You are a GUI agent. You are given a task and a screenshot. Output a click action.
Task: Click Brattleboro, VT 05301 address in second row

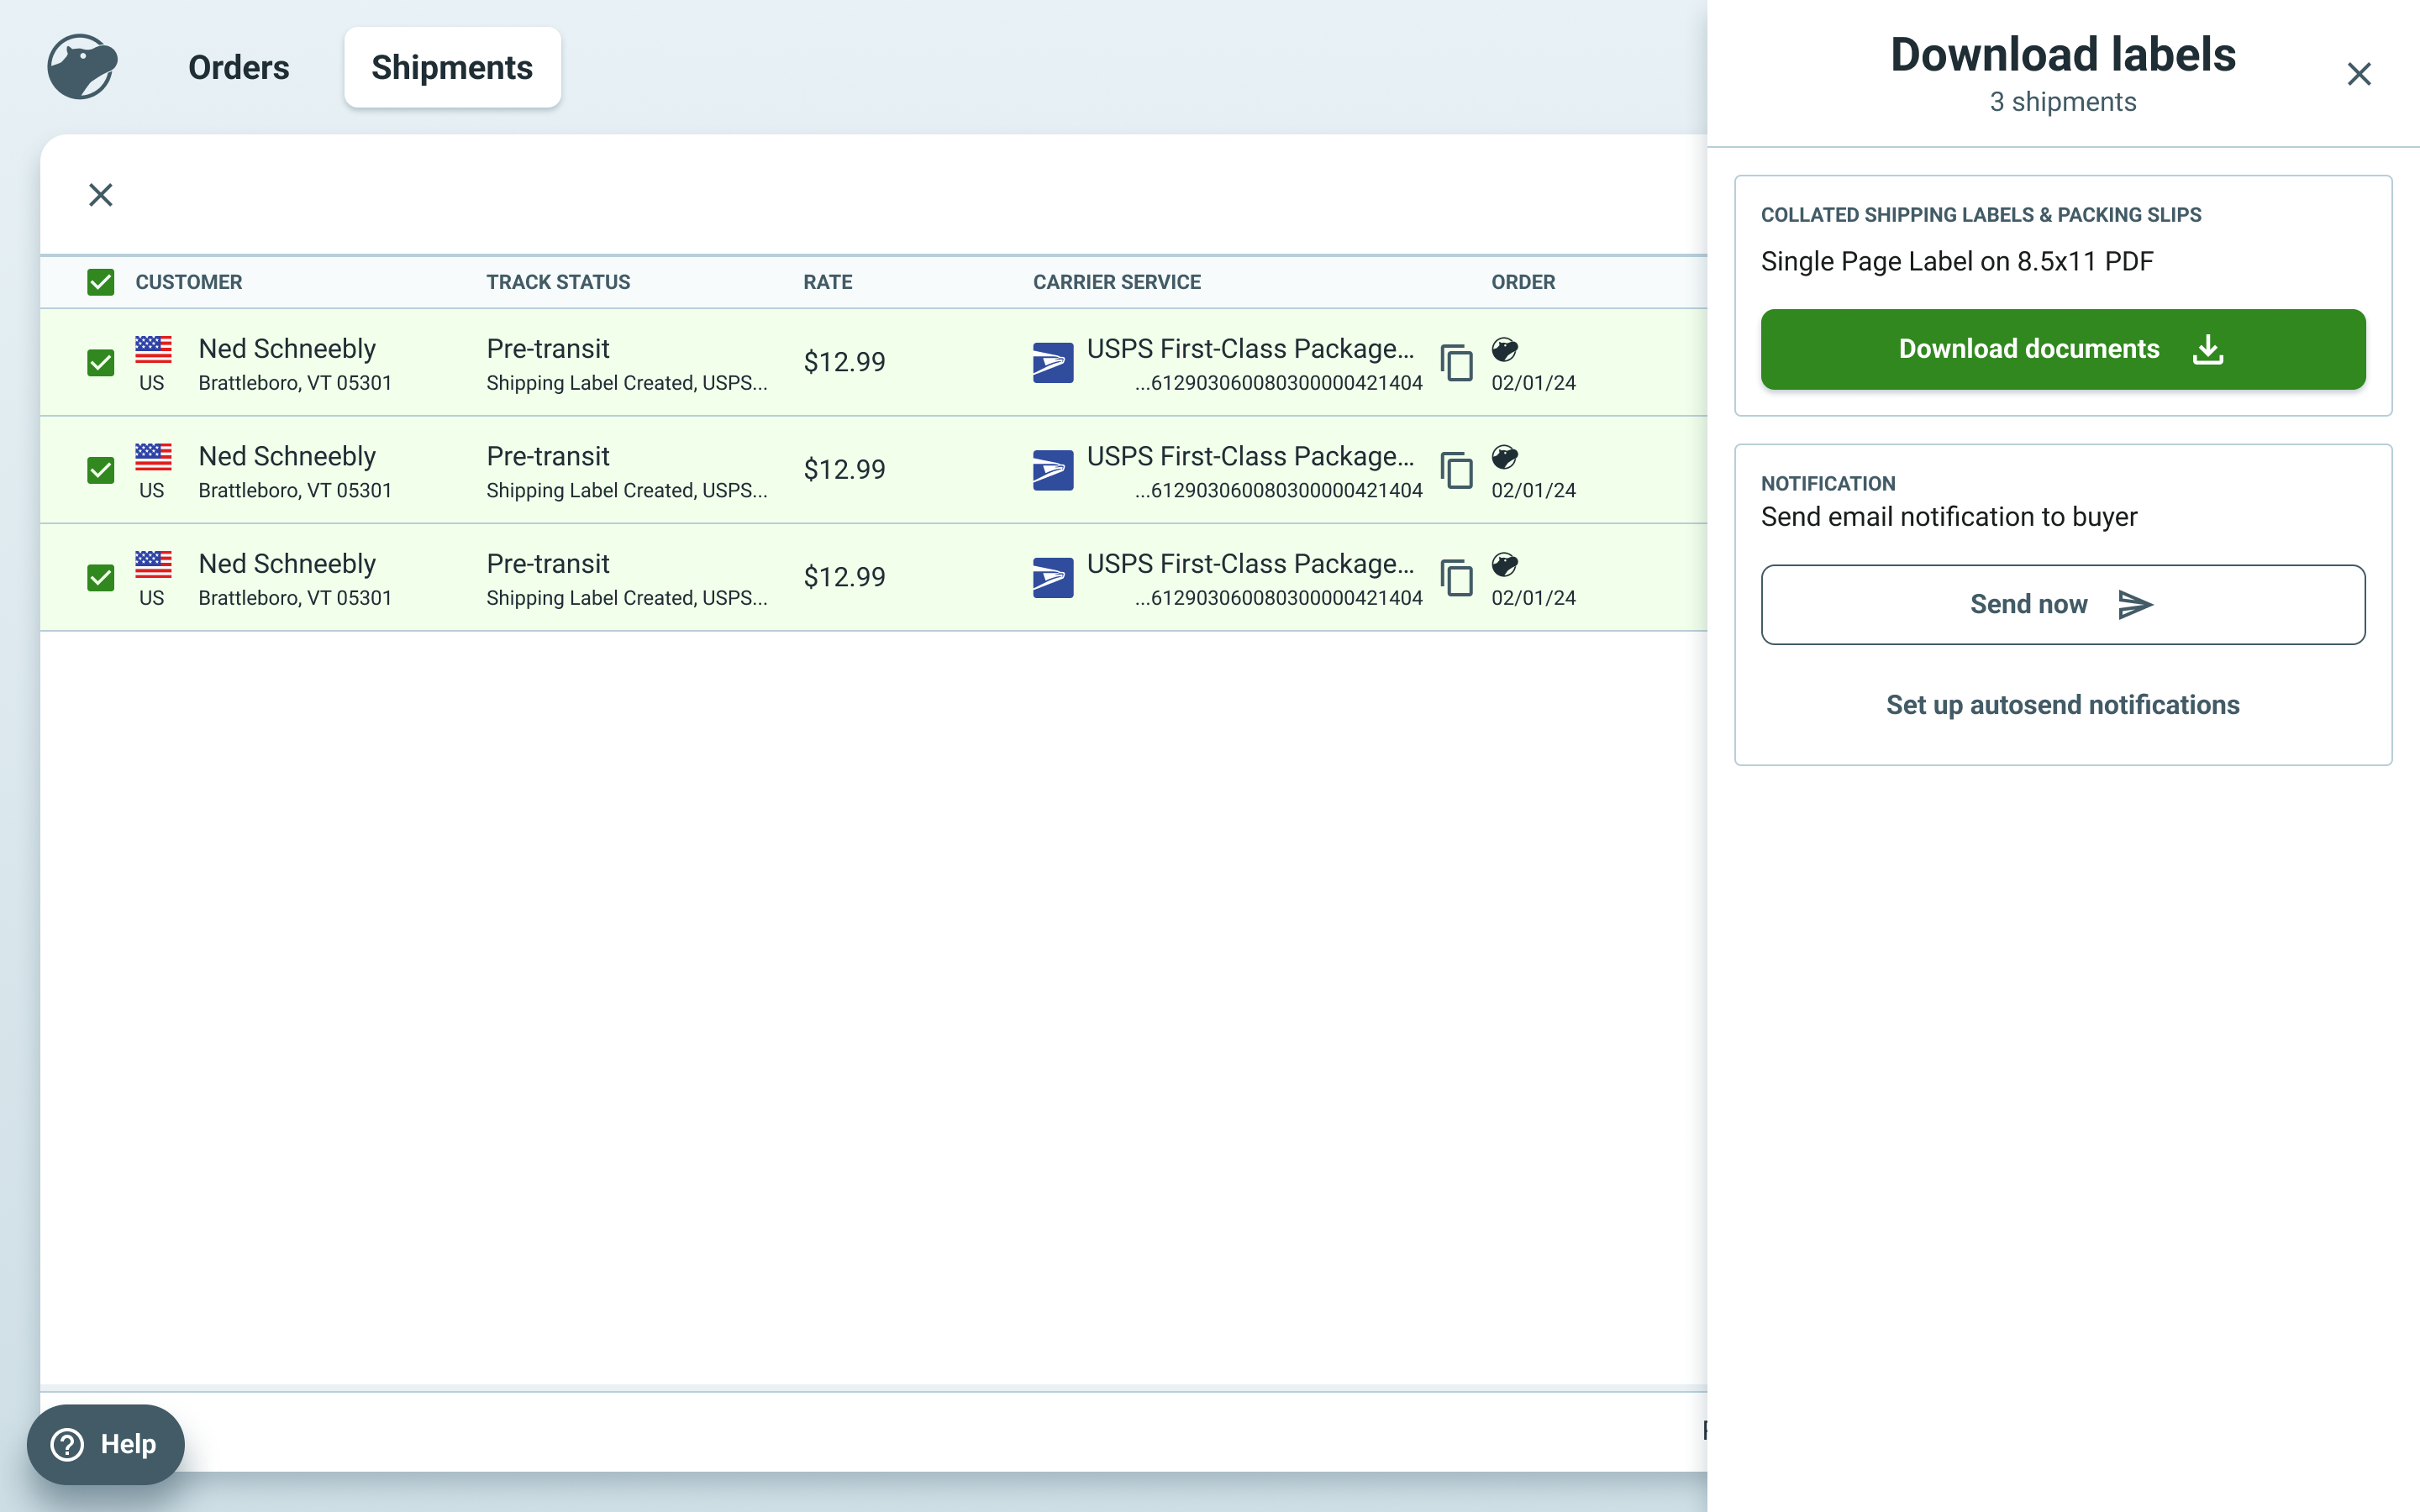coord(295,490)
